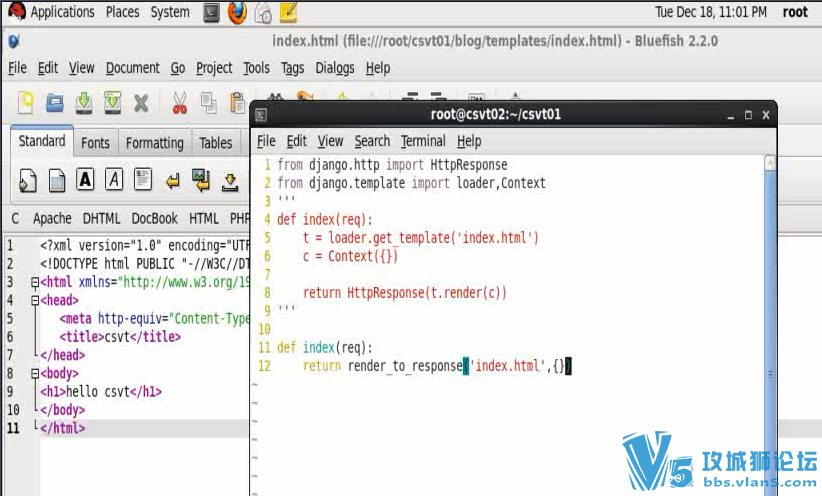Open terminal View menu
The height and width of the screenshot is (496, 822).
(x=330, y=141)
